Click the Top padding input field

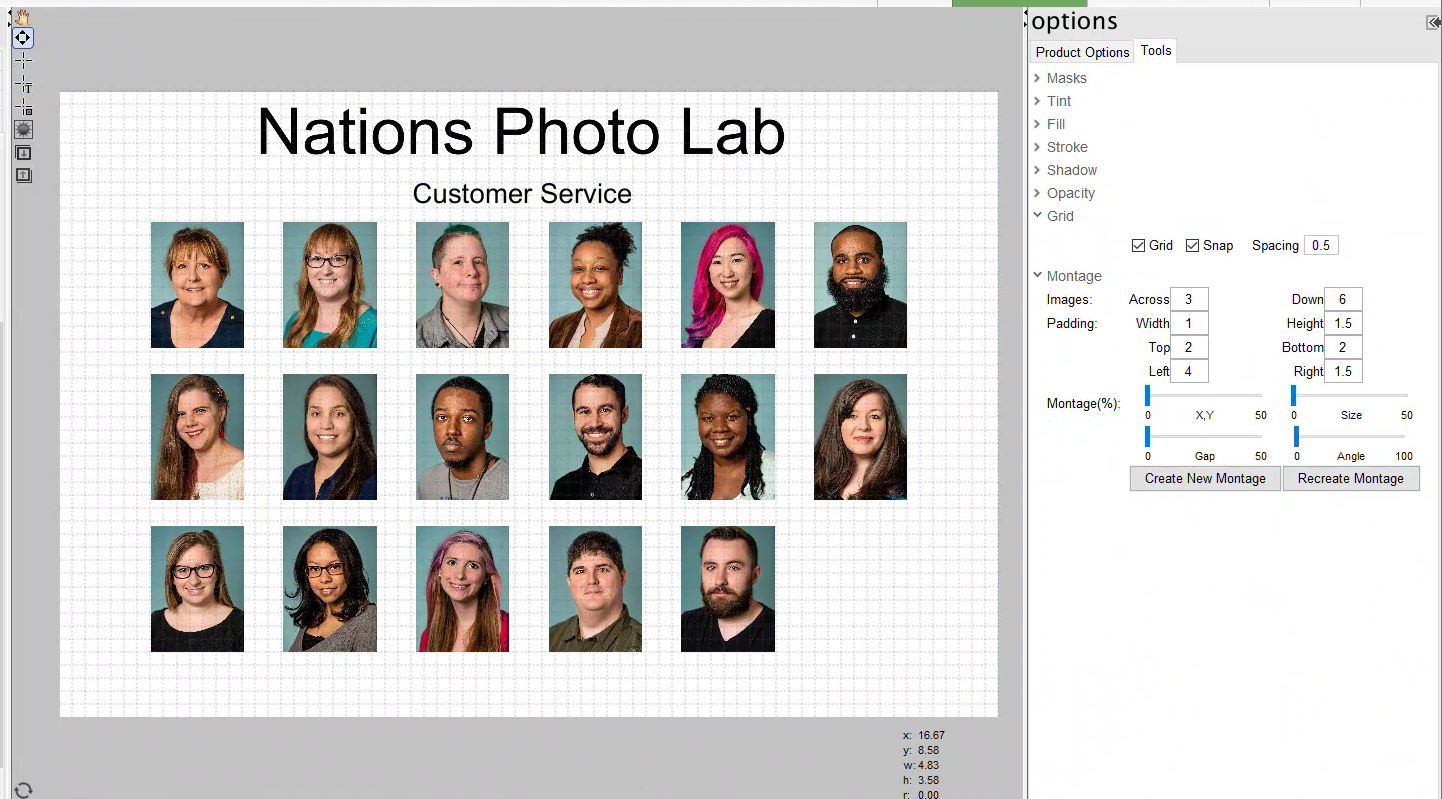pos(1189,347)
